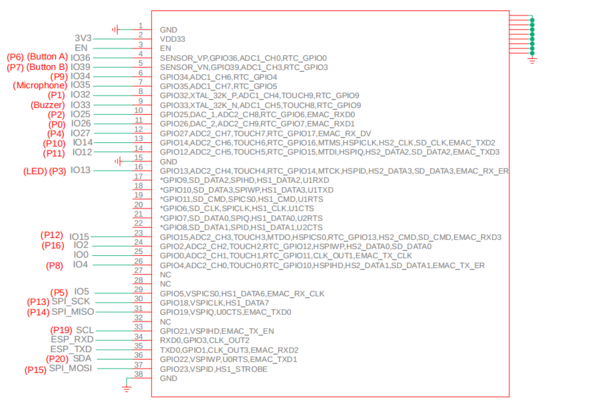Select the ESP_TXD net label

coord(71,349)
